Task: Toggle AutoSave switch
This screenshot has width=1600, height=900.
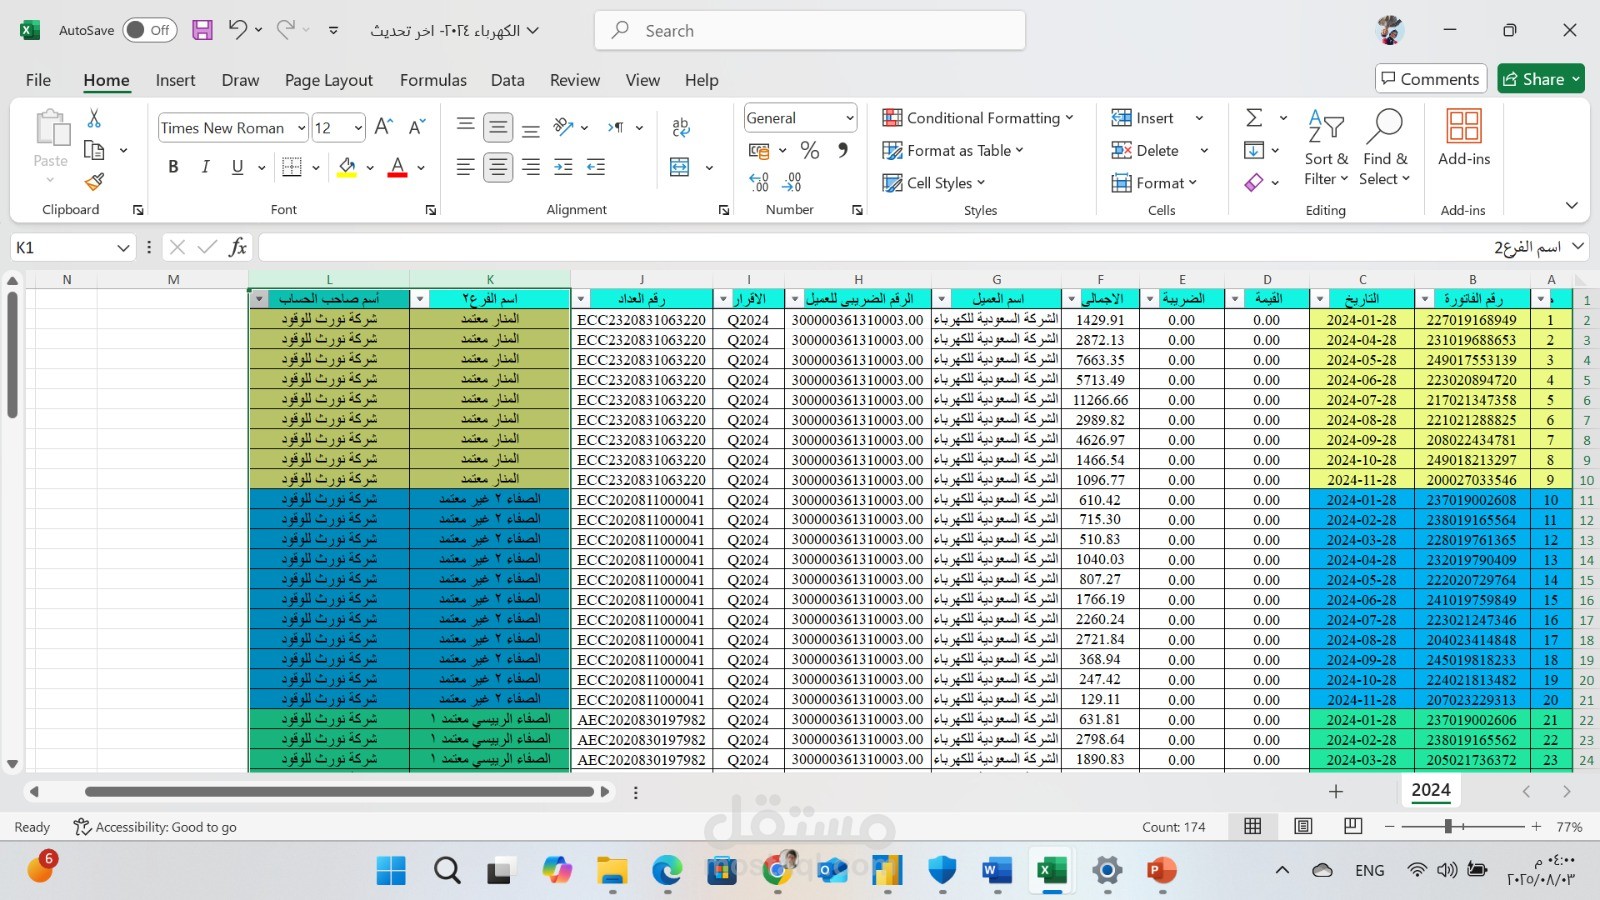Action: (x=149, y=30)
